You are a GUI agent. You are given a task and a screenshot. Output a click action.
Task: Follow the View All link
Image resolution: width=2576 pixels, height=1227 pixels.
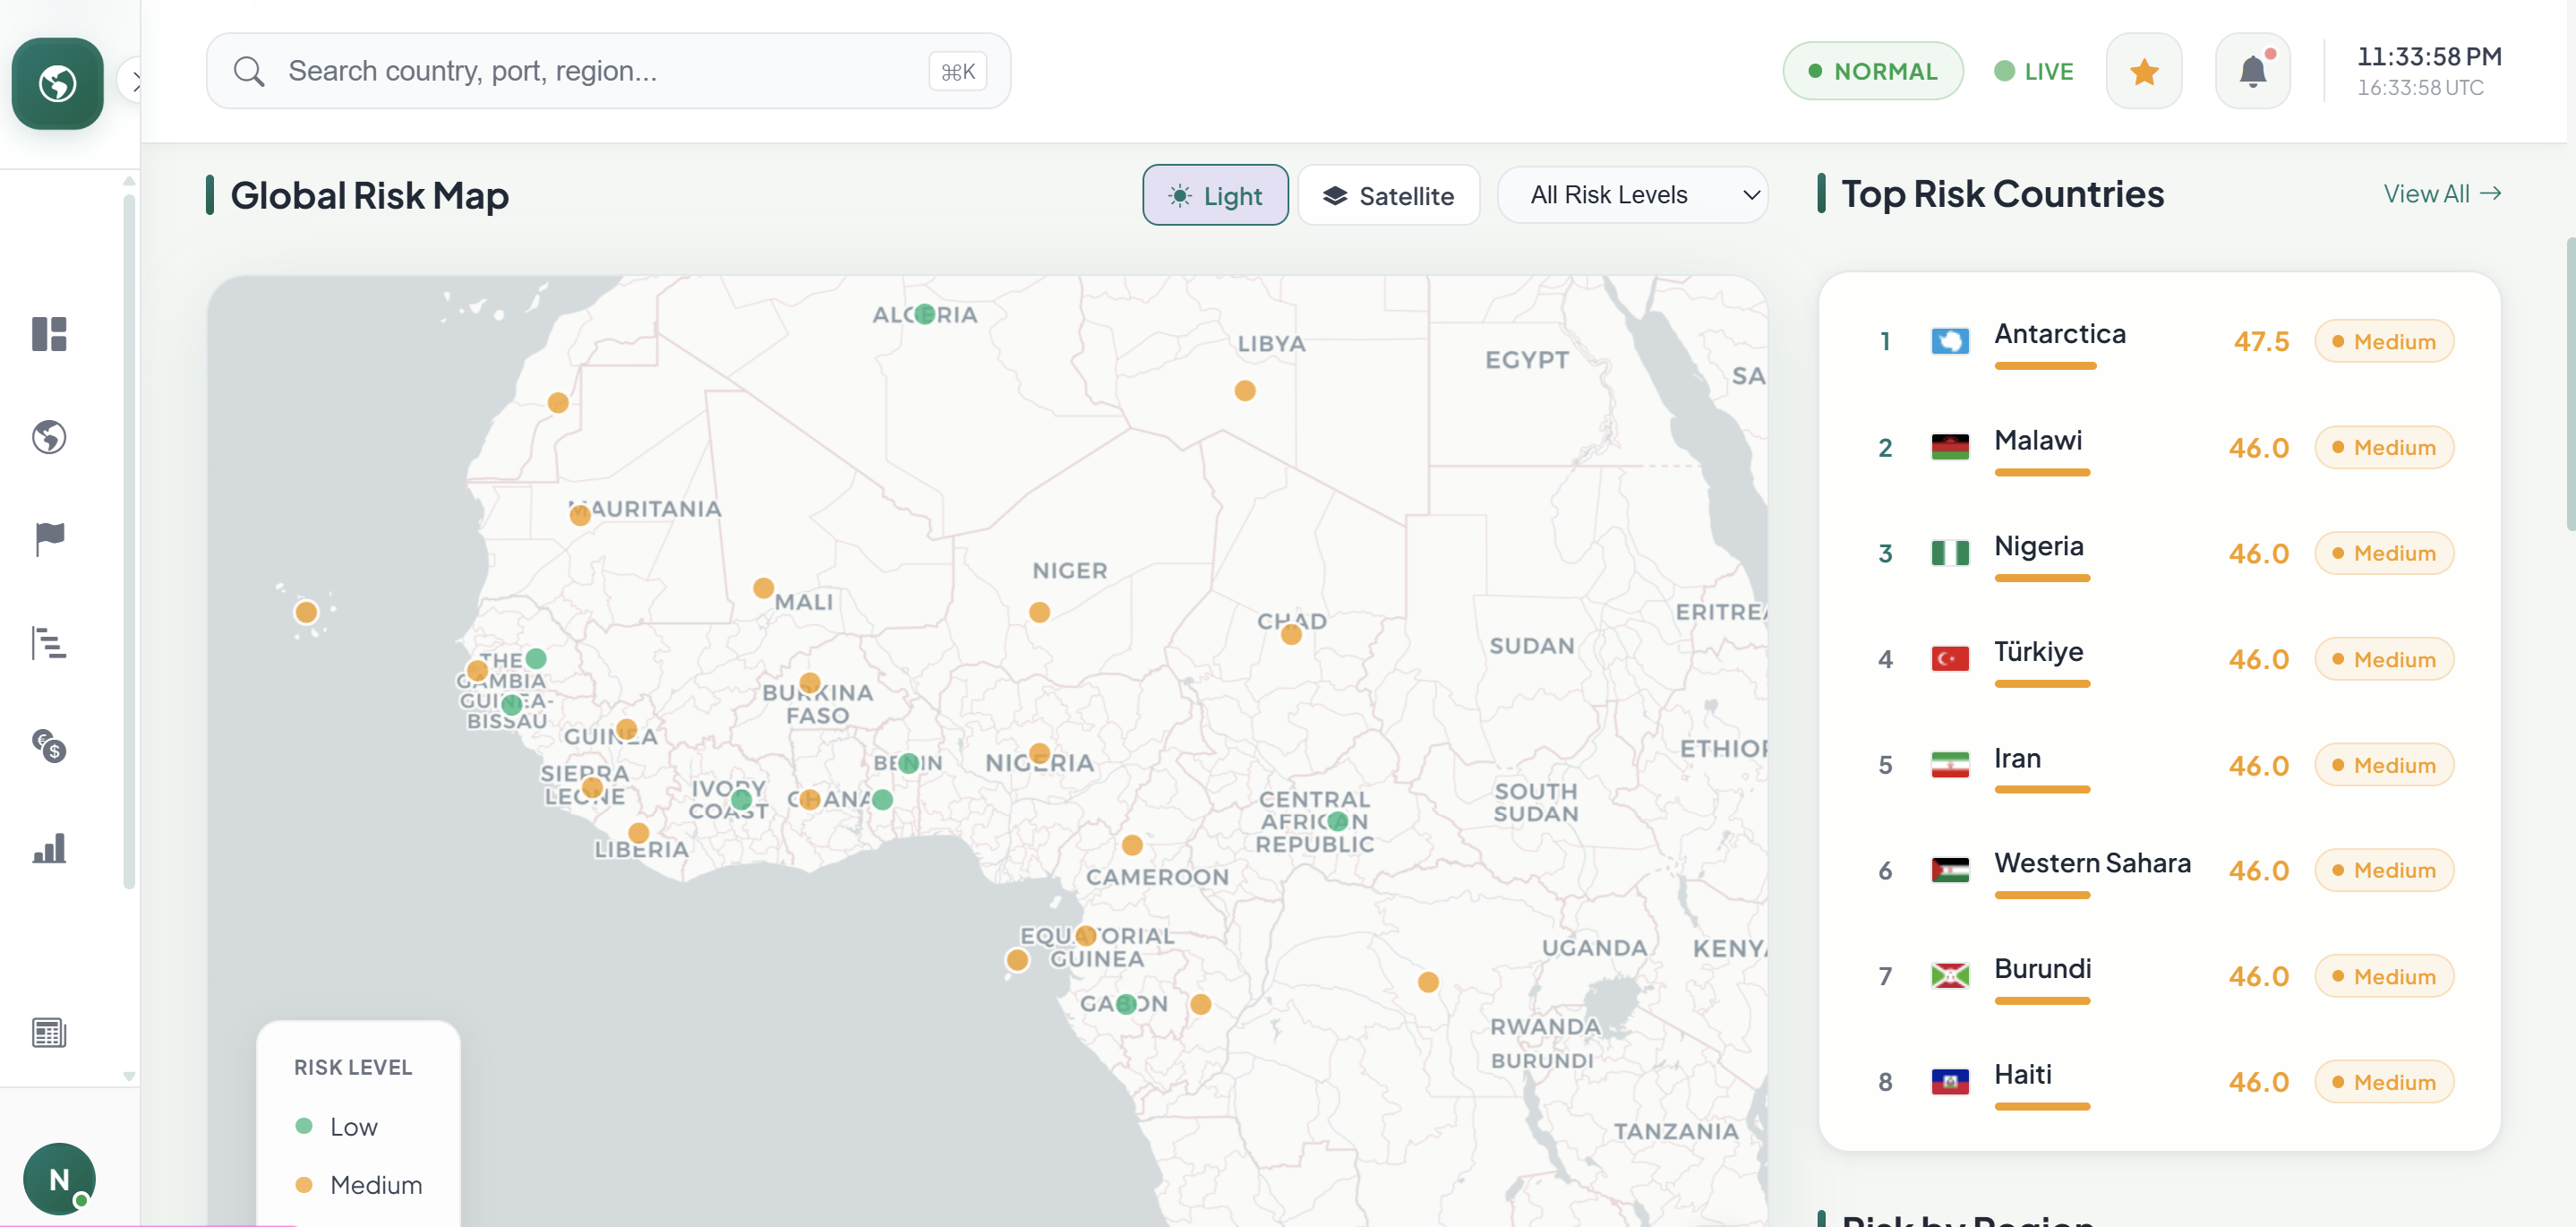[x=2442, y=194]
